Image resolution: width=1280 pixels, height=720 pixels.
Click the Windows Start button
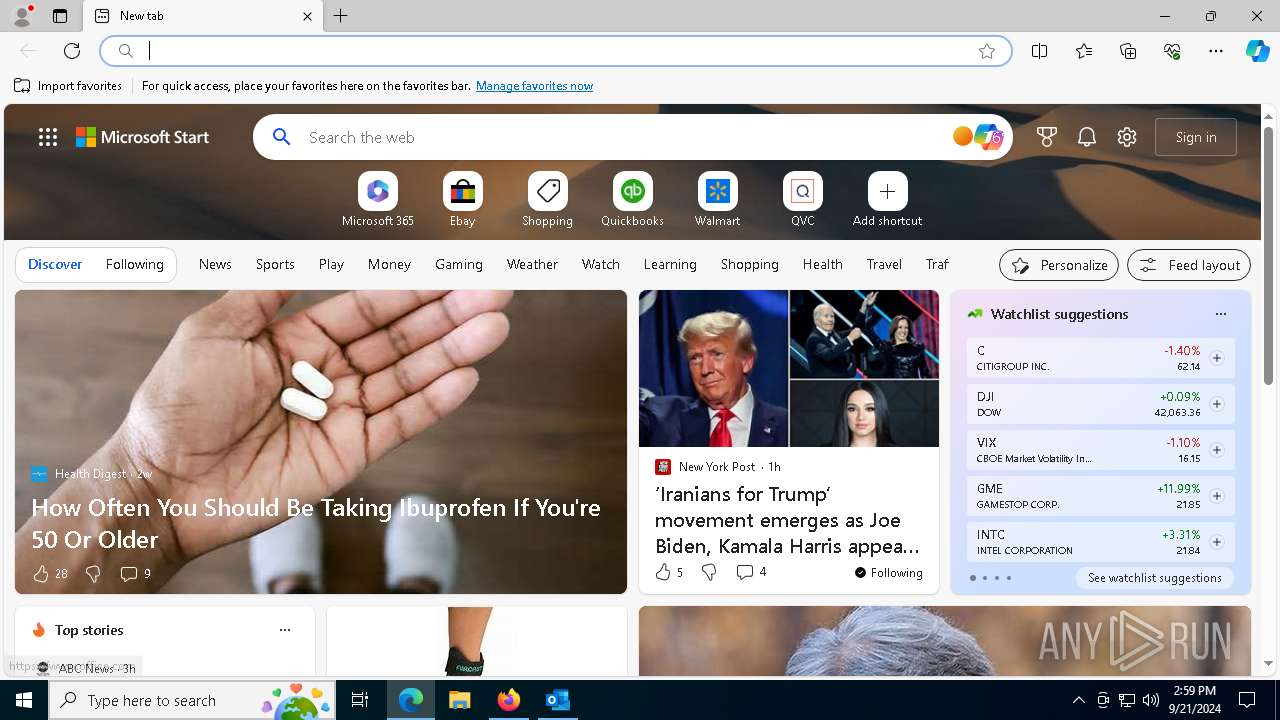click(x=24, y=700)
